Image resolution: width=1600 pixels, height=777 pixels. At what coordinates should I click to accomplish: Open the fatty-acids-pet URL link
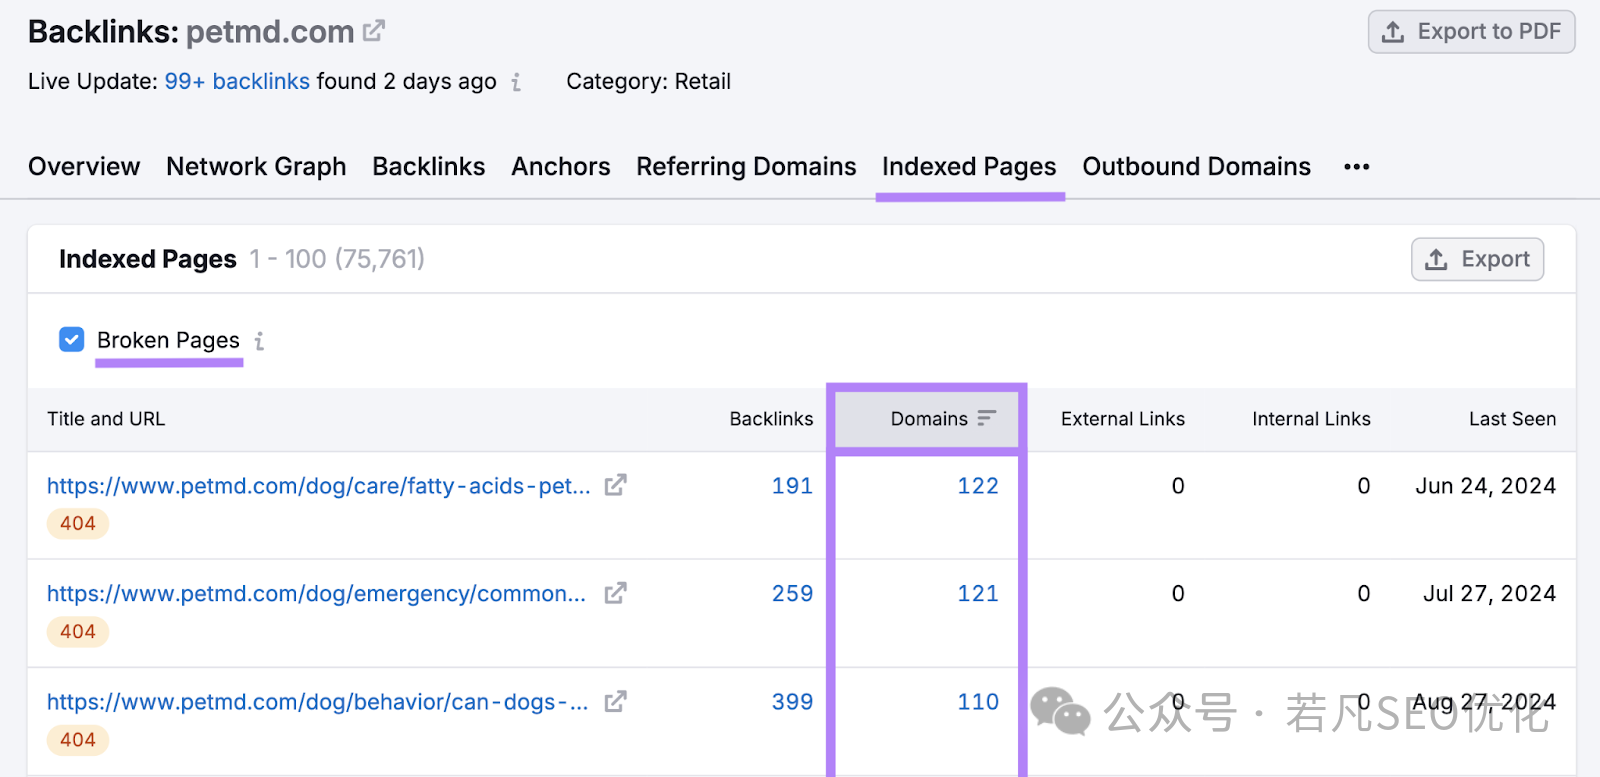tap(319, 486)
